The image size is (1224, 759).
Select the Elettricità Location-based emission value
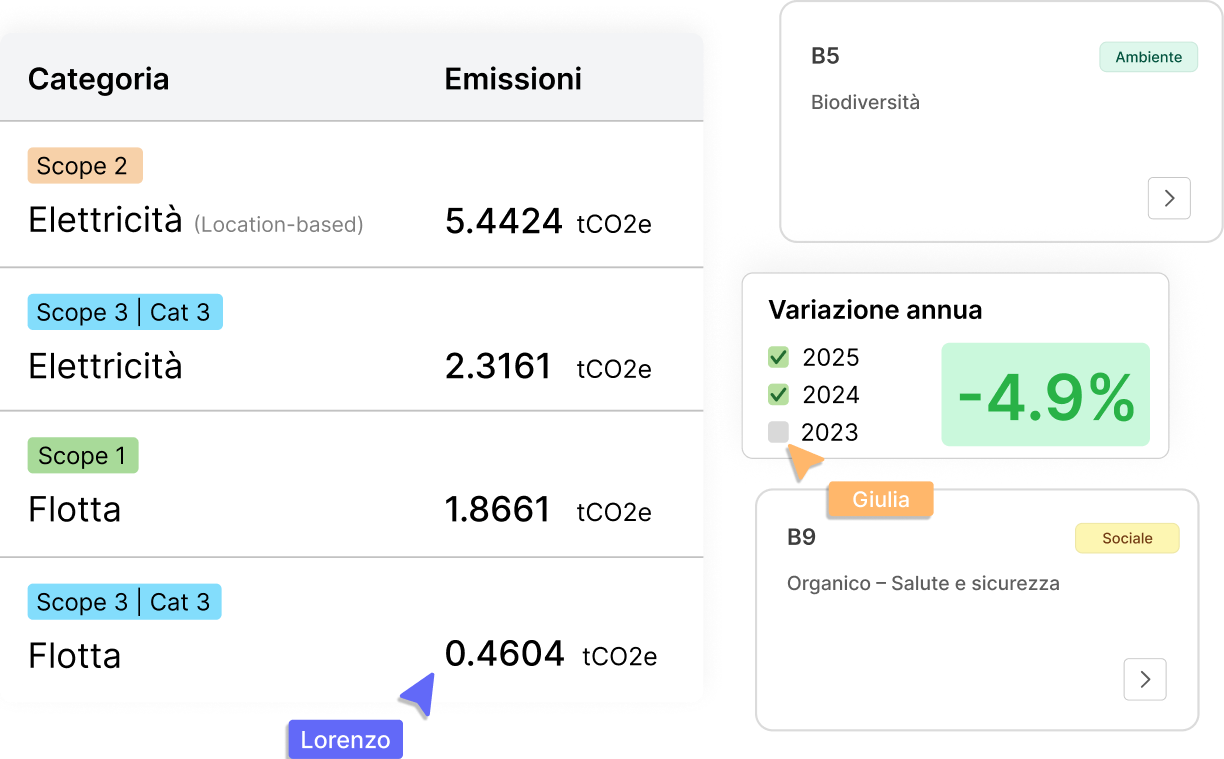pyautogui.click(x=504, y=221)
